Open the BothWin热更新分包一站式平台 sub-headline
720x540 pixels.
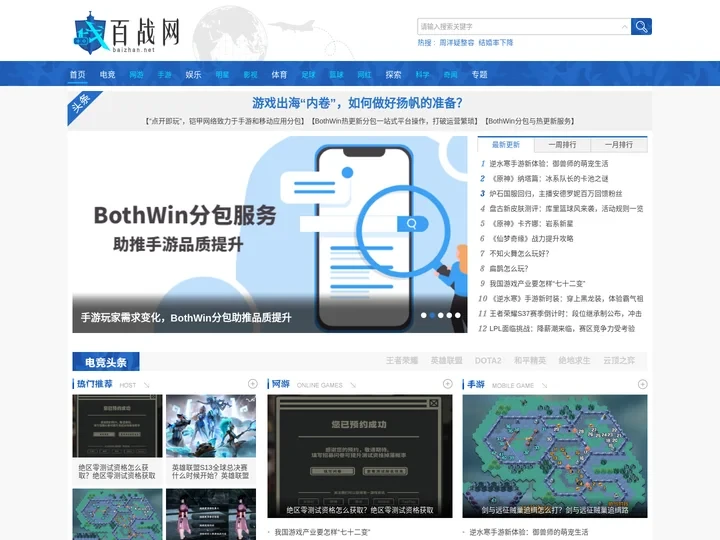point(395,121)
